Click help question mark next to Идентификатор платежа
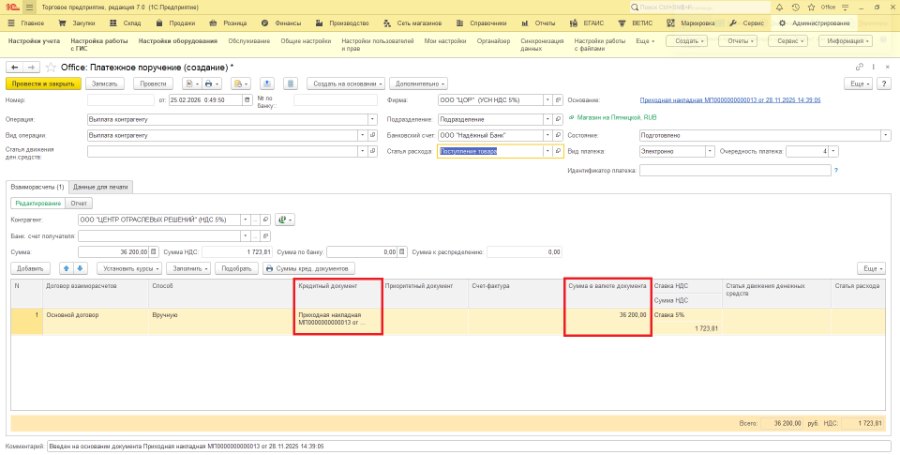The image size is (900, 455). tap(836, 170)
